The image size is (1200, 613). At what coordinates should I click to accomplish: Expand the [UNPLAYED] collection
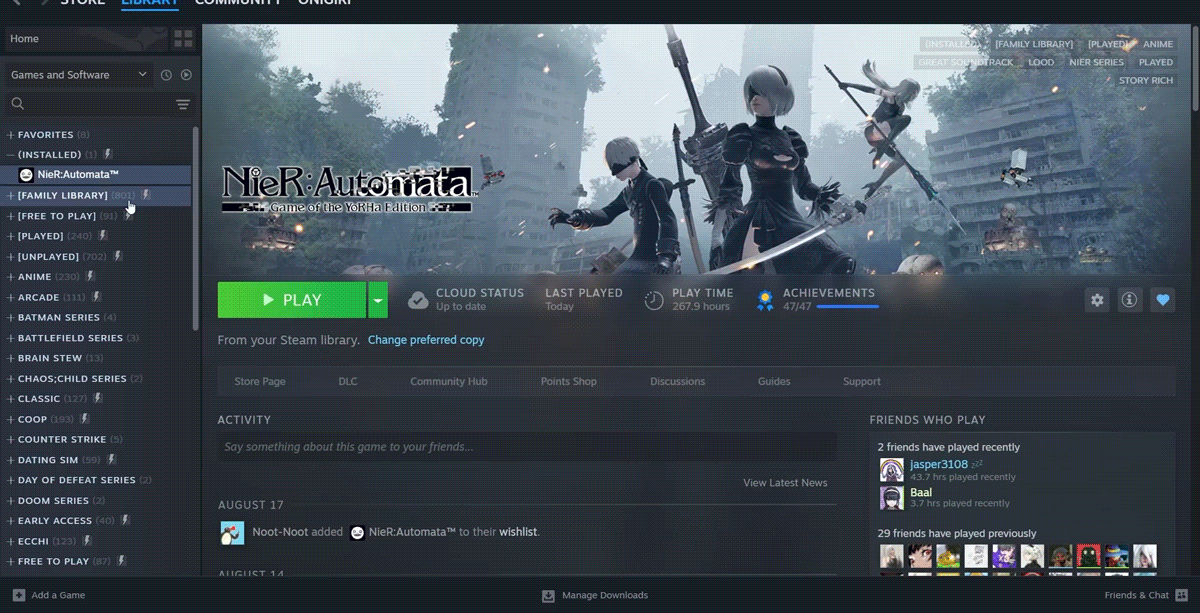(x=10, y=256)
